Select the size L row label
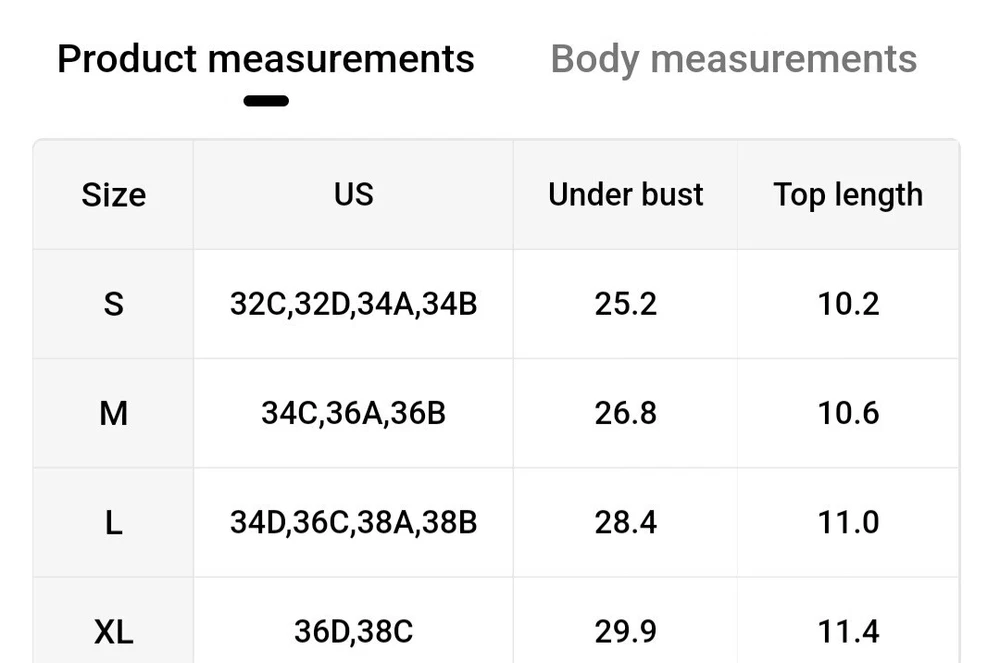Screen dimensions: 1000x663 click(114, 522)
